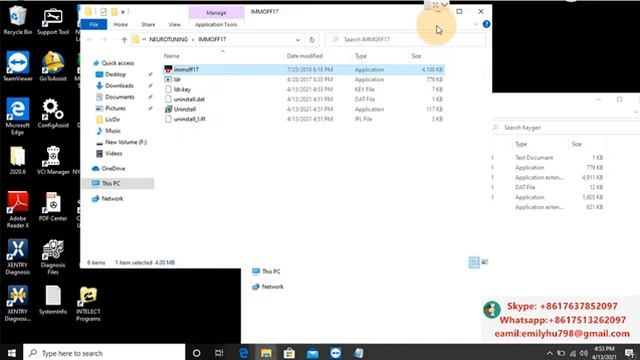The height and width of the screenshot is (360, 640).
Task: Select the uninstall_l.ifl file
Action: (304, 119)
